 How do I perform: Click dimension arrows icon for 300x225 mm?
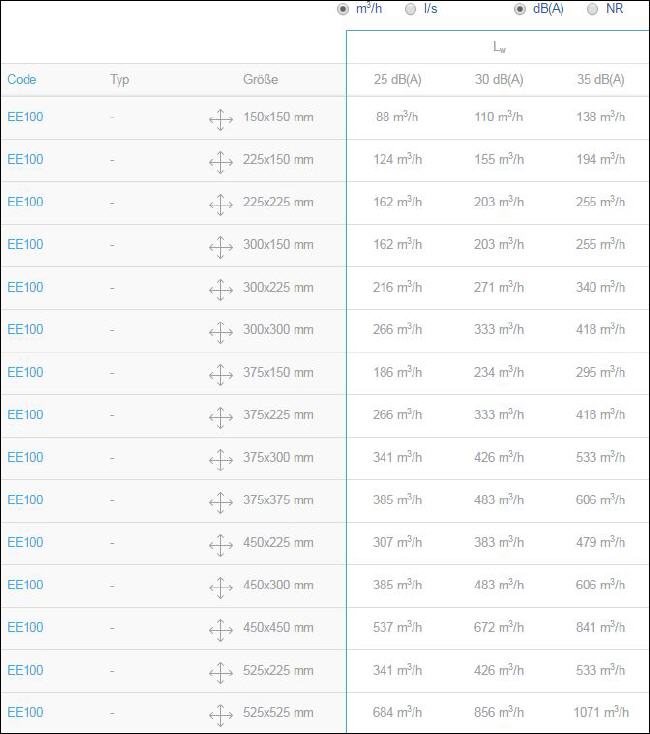pyautogui.click(x=221, y=290)
